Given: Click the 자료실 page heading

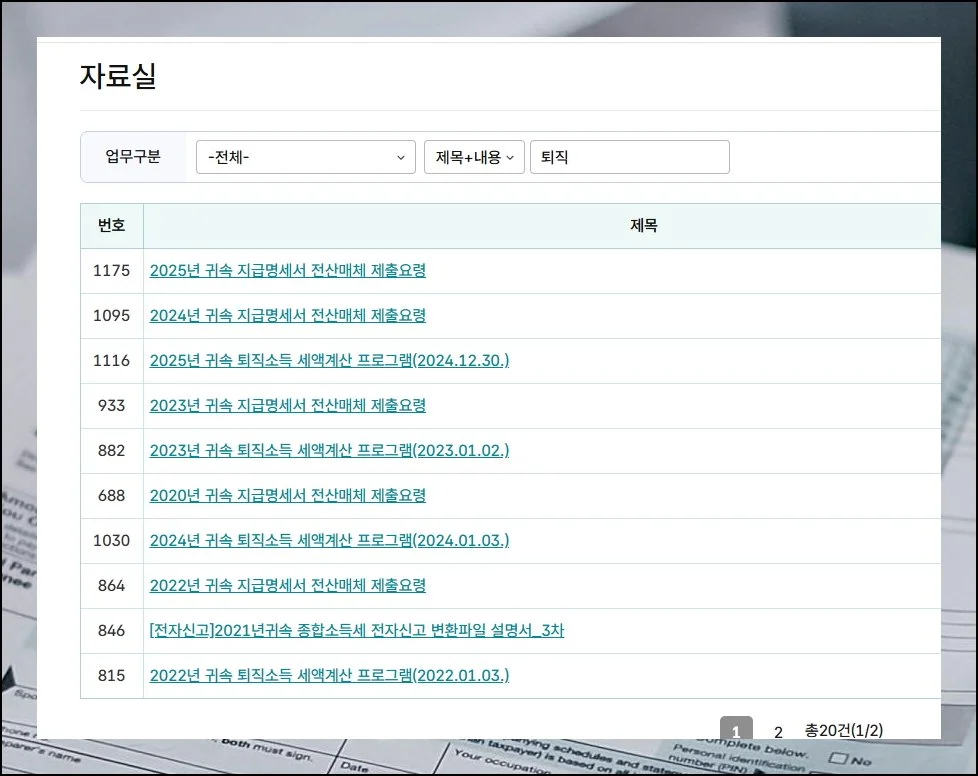Looking at the screenshot, I should click(118, 76).
